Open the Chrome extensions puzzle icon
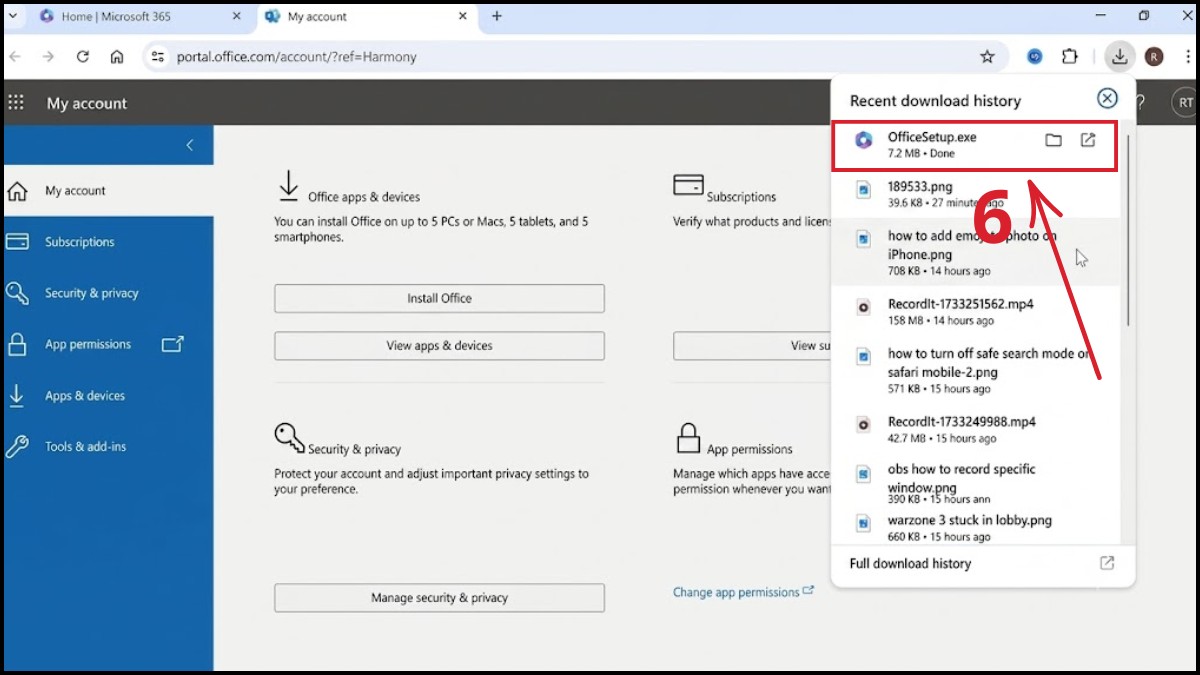 coord(1070,57)
